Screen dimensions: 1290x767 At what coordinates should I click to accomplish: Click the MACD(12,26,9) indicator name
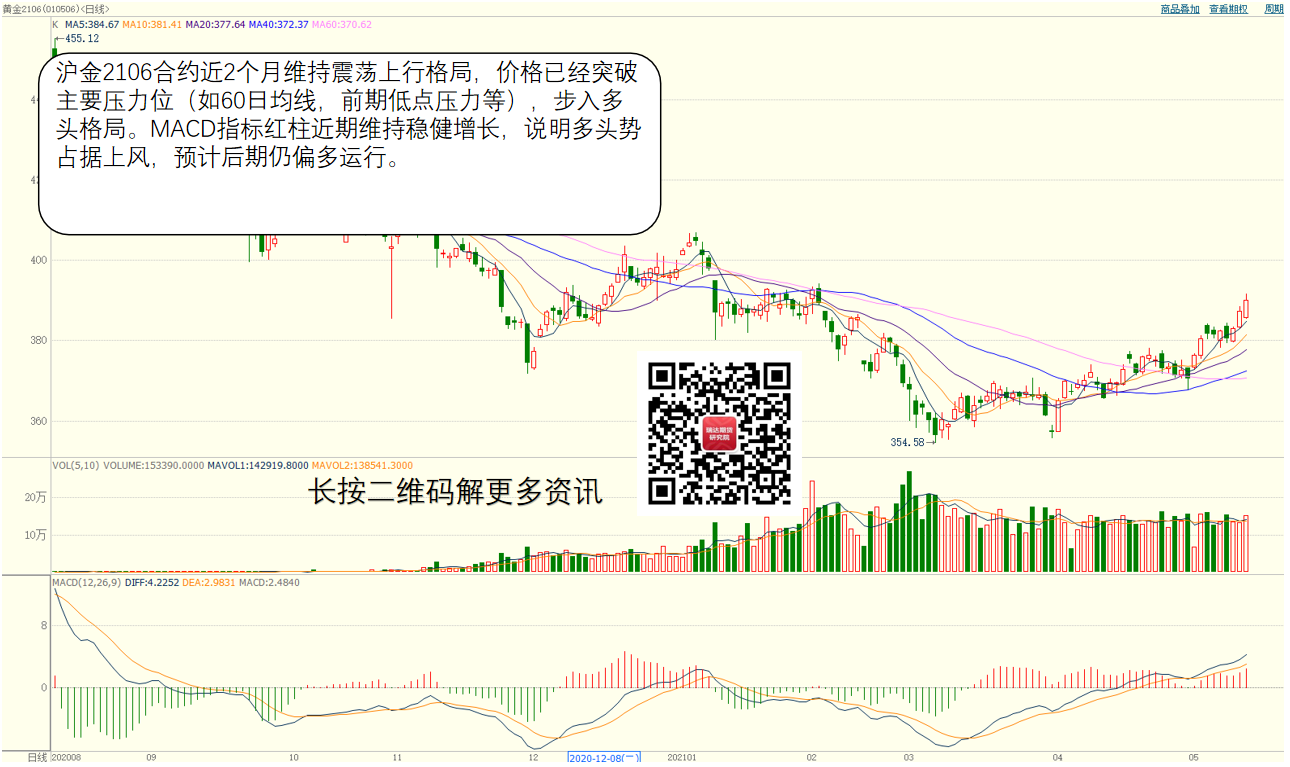tap(87, 582)
